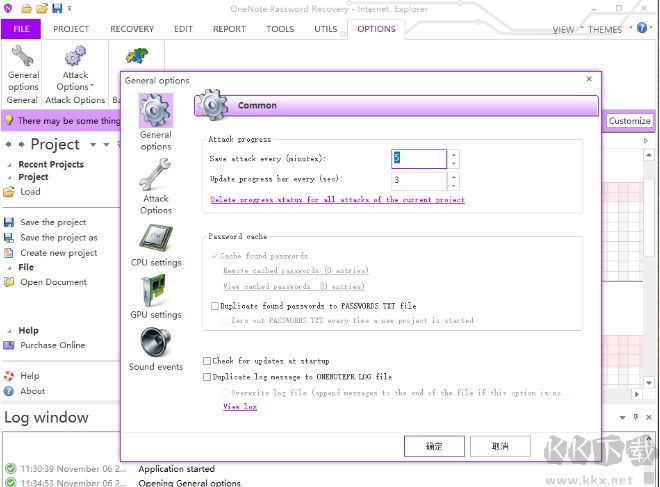Click the Customize button

tap(629, 121)
